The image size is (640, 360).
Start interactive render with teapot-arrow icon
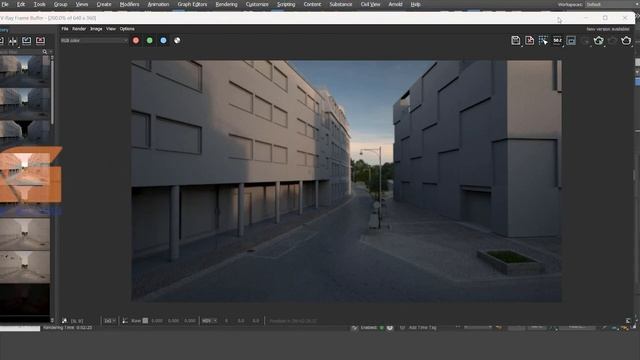pyautogui.click(x=599, y=40)
